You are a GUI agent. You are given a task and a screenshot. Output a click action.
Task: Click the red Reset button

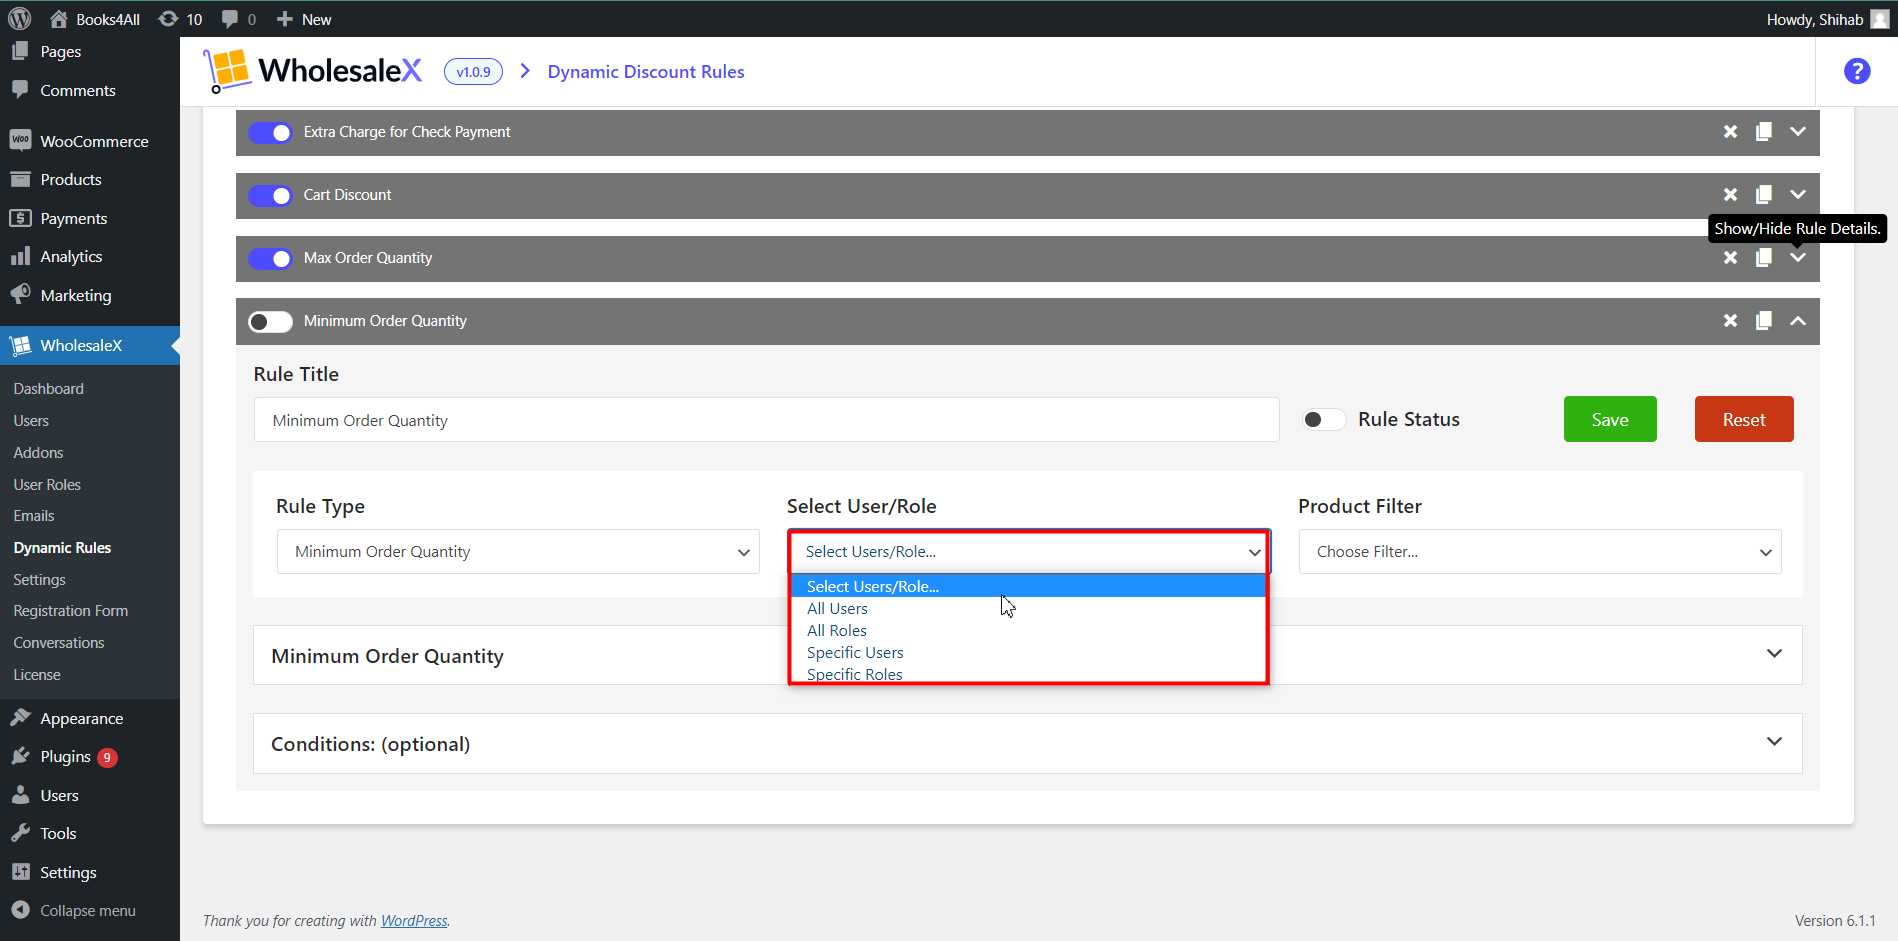pos(1744,419)
